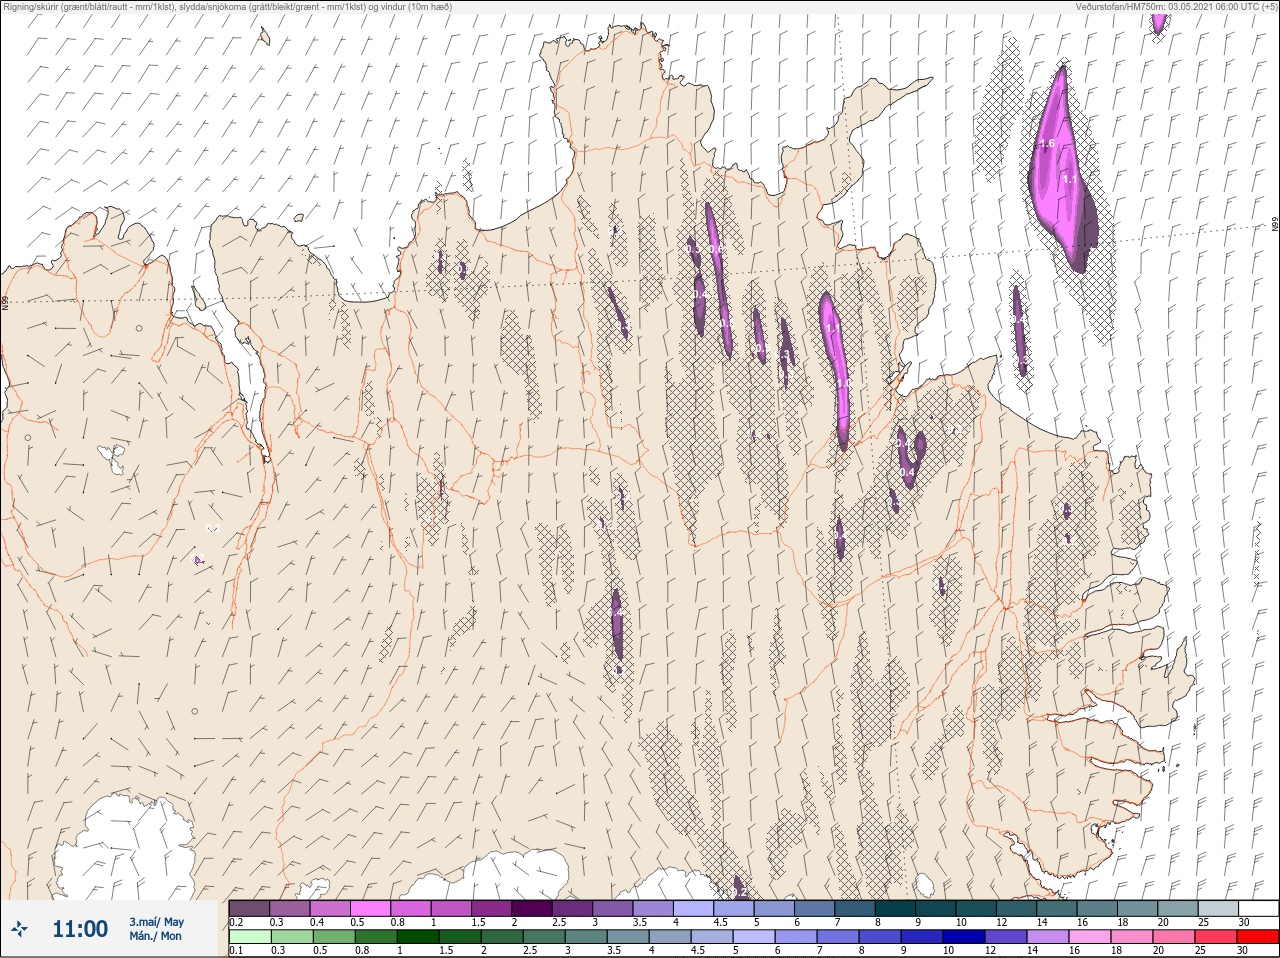Click the weekday text 'Mán./ Mon'
The height and width of the screenshot is (958, 1280).
155,937
